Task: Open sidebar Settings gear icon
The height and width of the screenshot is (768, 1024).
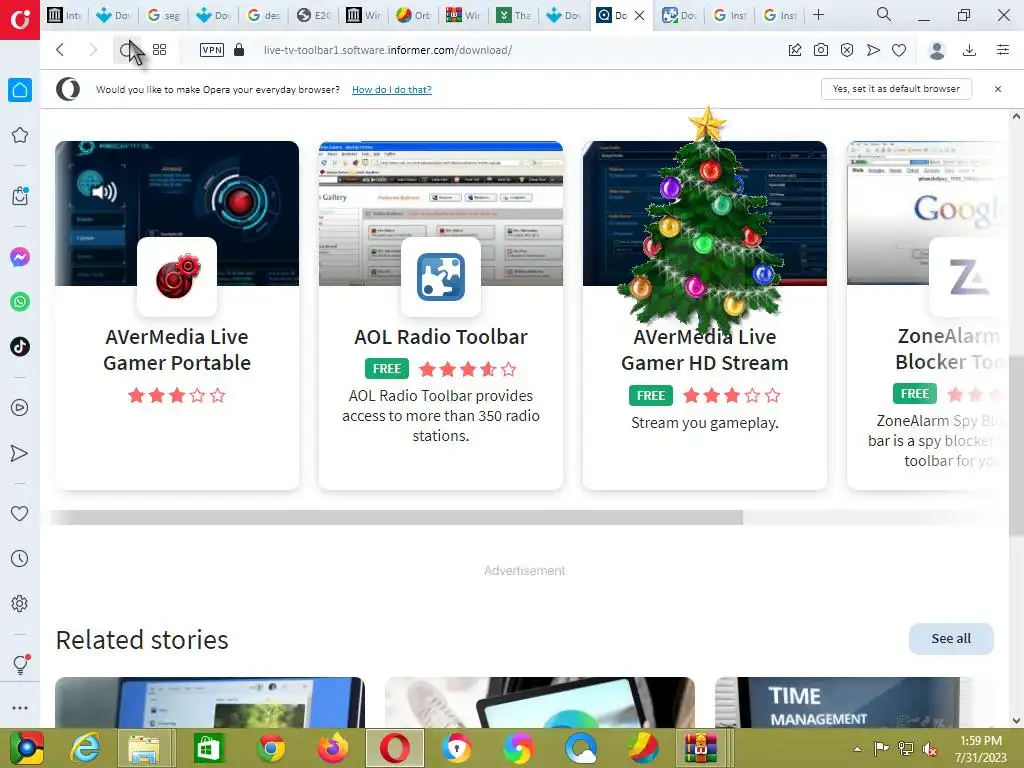Action: [20, 603]
